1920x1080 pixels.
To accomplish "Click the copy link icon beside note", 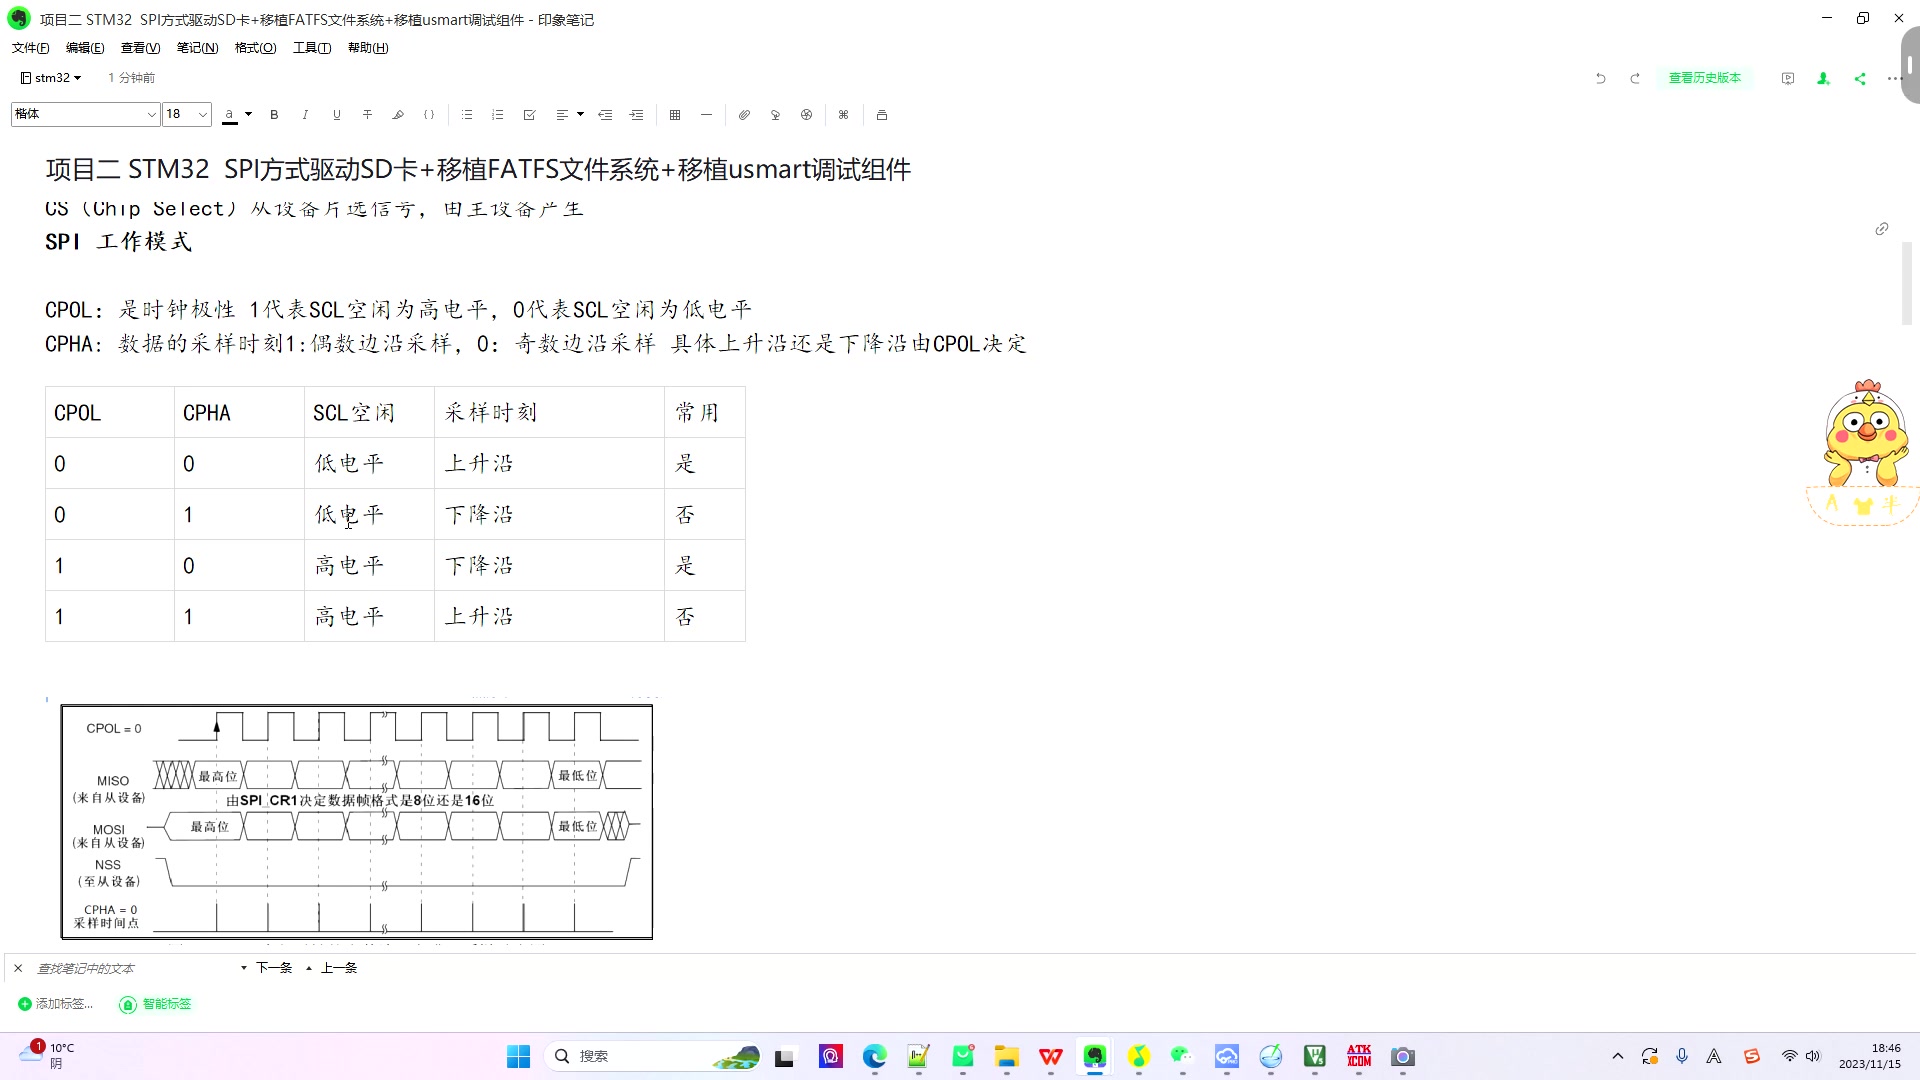I will click(1881, 229).
